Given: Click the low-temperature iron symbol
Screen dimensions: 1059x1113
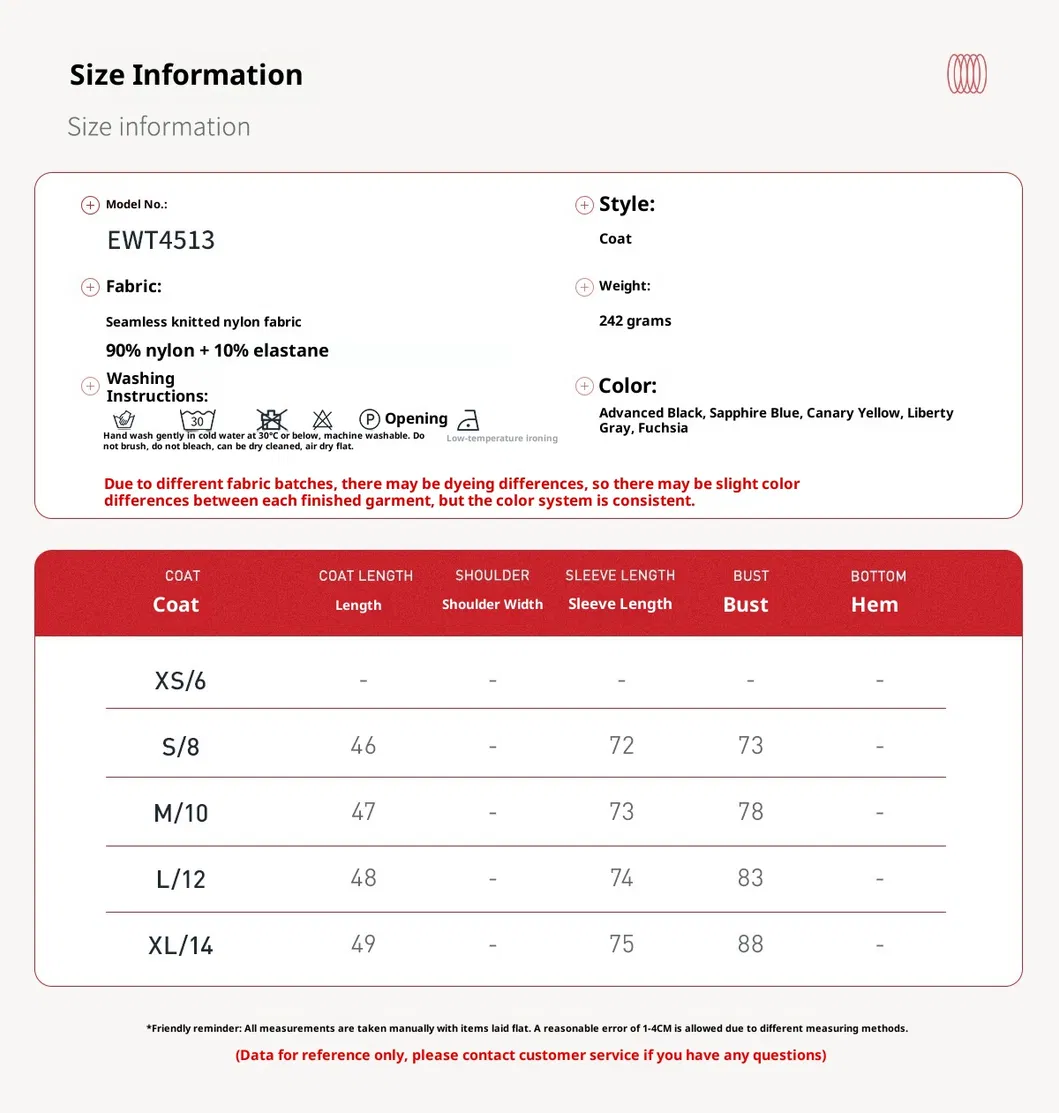Looking at the screenshot, I should pyautogui.click(x=467, y=420).
